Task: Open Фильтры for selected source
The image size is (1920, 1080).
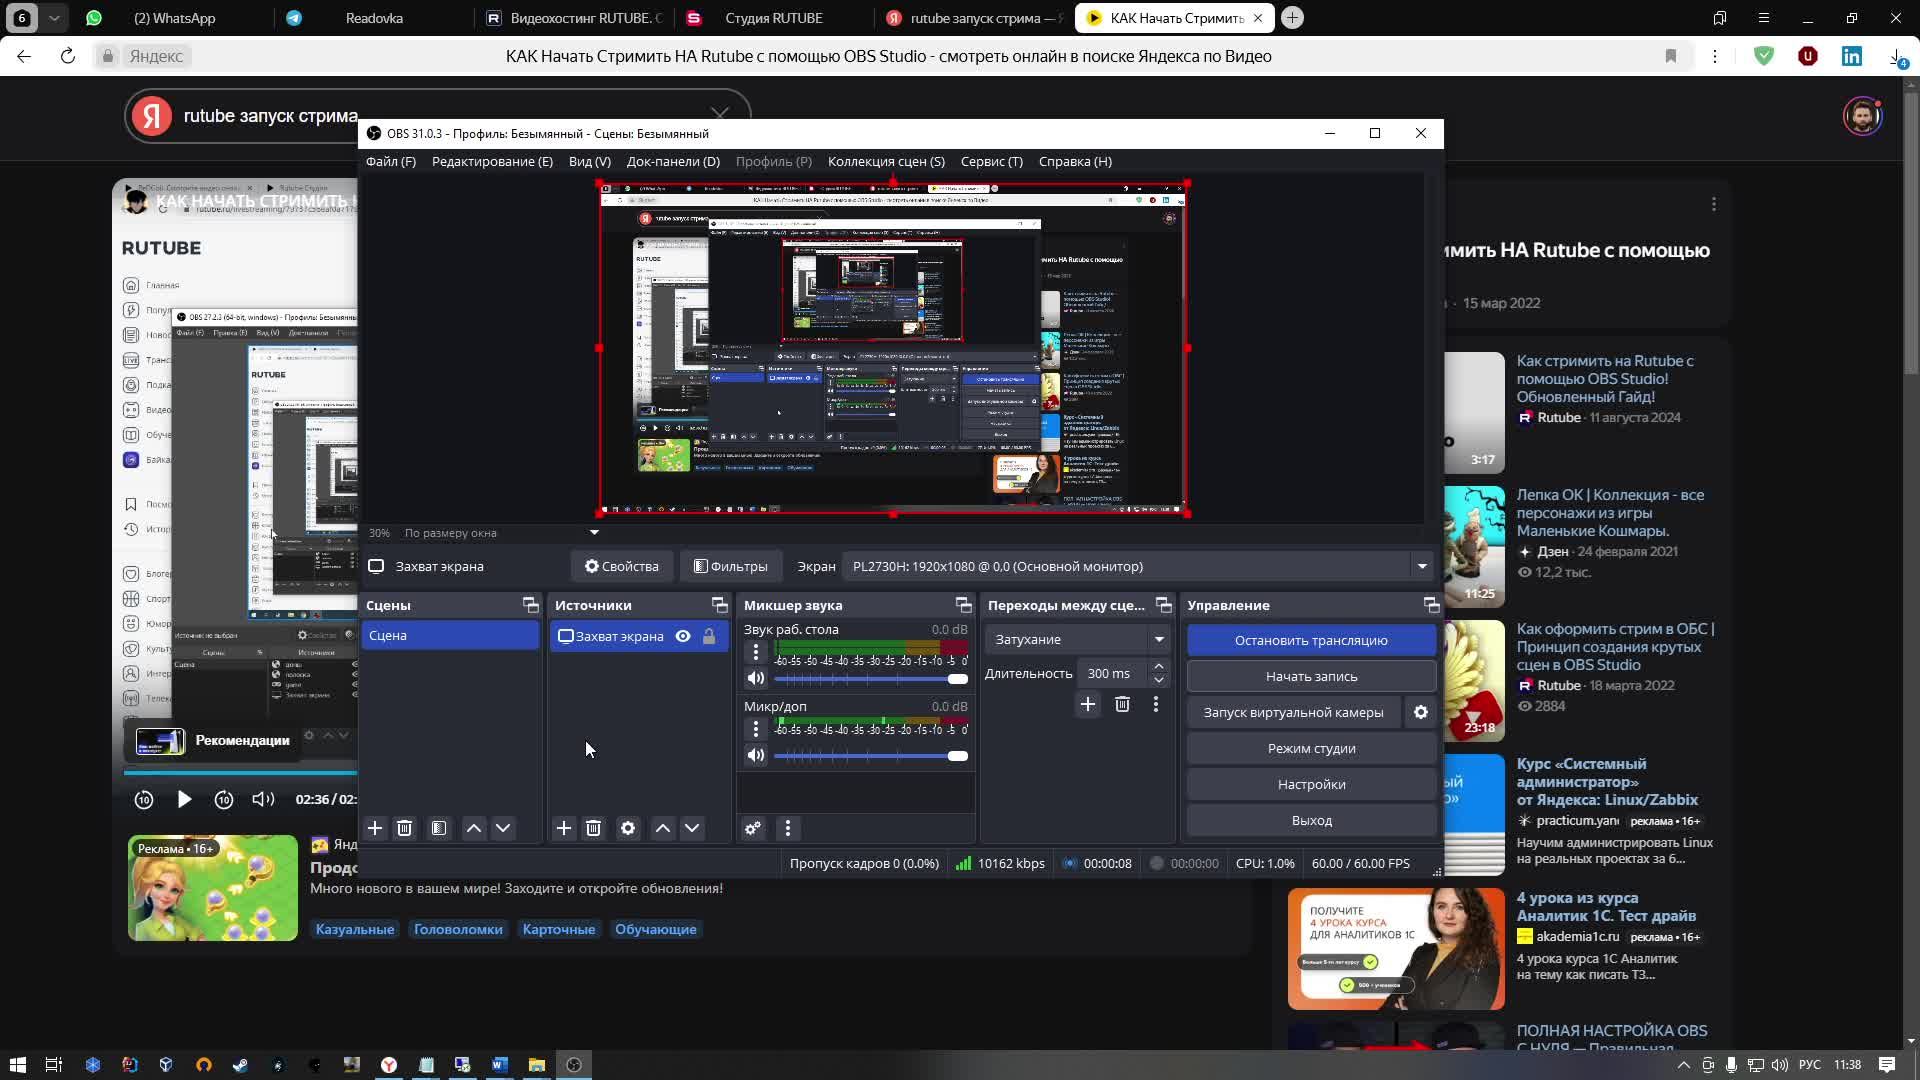Action: point(731,566)
